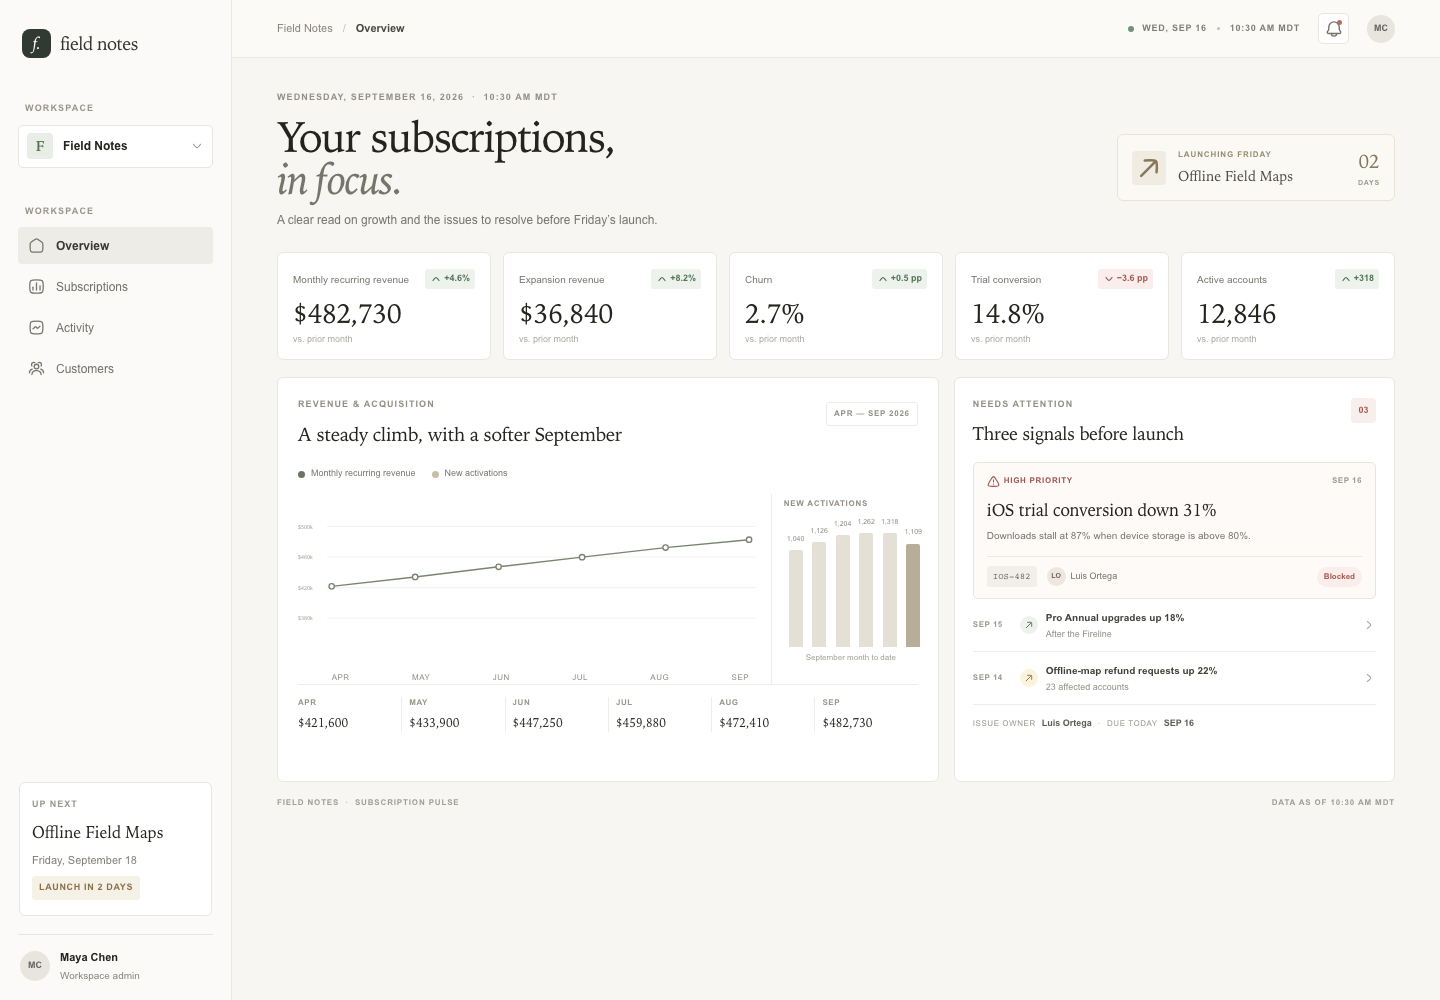The image size is (1440, 1000).
Task: Click the Overview home icon in sidebar
Action: tap(37, 246)
